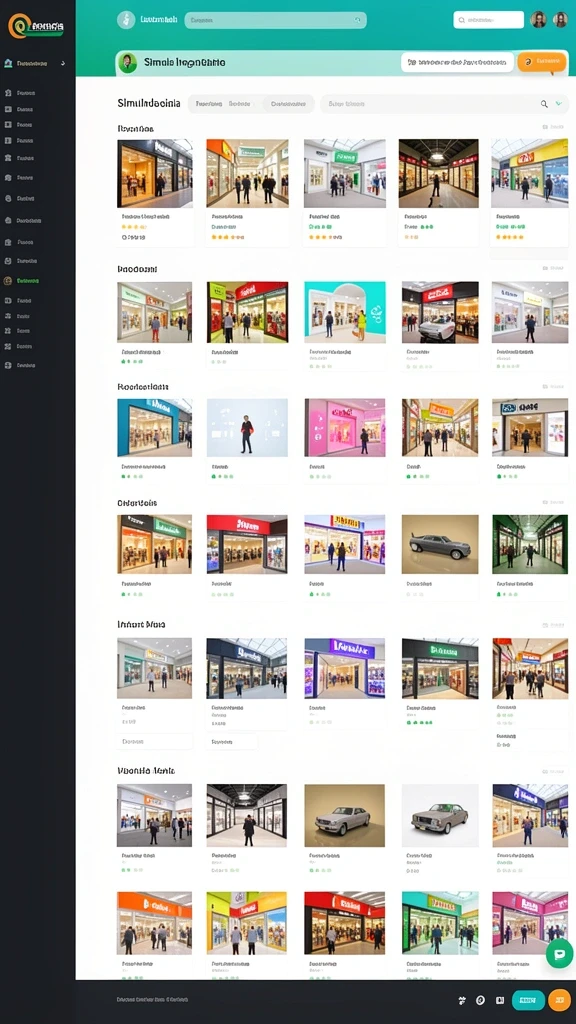Image resolution: width=576 pixels, height=1024 pixels.
Task: Click the orange button in the page banner
Action: [x=541, y=62]
